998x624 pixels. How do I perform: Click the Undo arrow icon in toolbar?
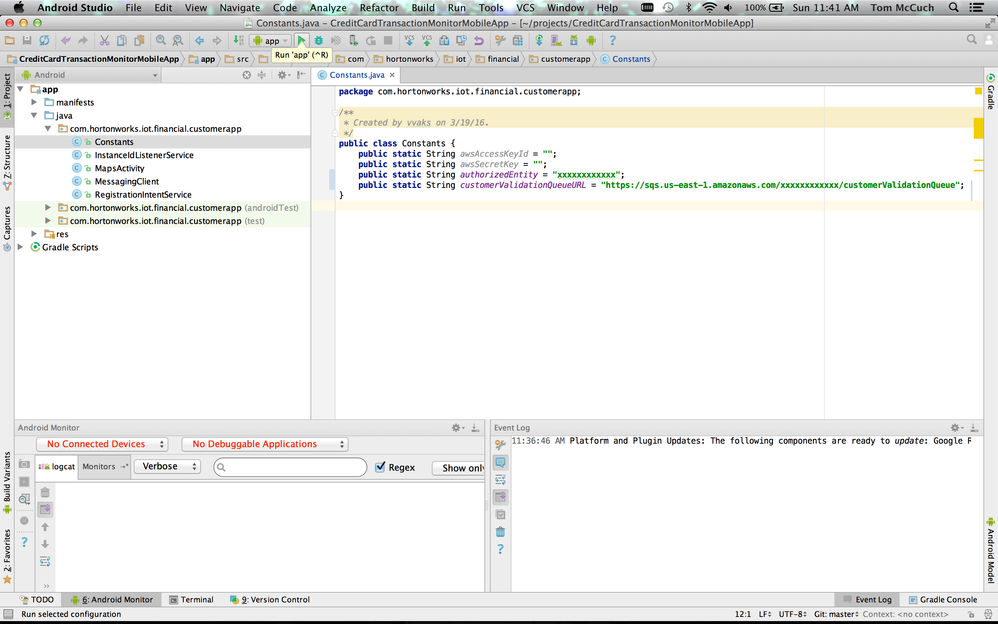coord(66,41)
